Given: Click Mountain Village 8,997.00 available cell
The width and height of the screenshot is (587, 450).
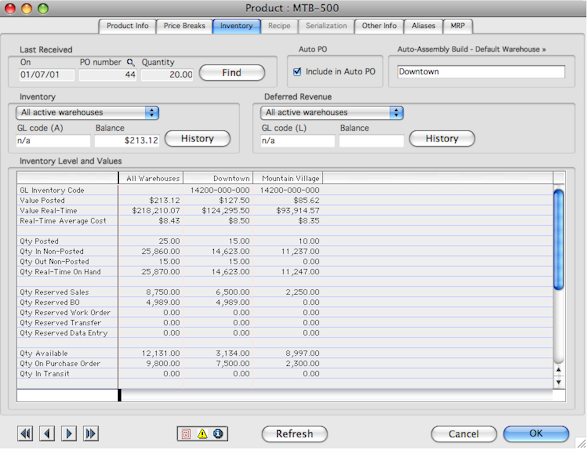Looking at the screenshot, I should pos(302,353).
